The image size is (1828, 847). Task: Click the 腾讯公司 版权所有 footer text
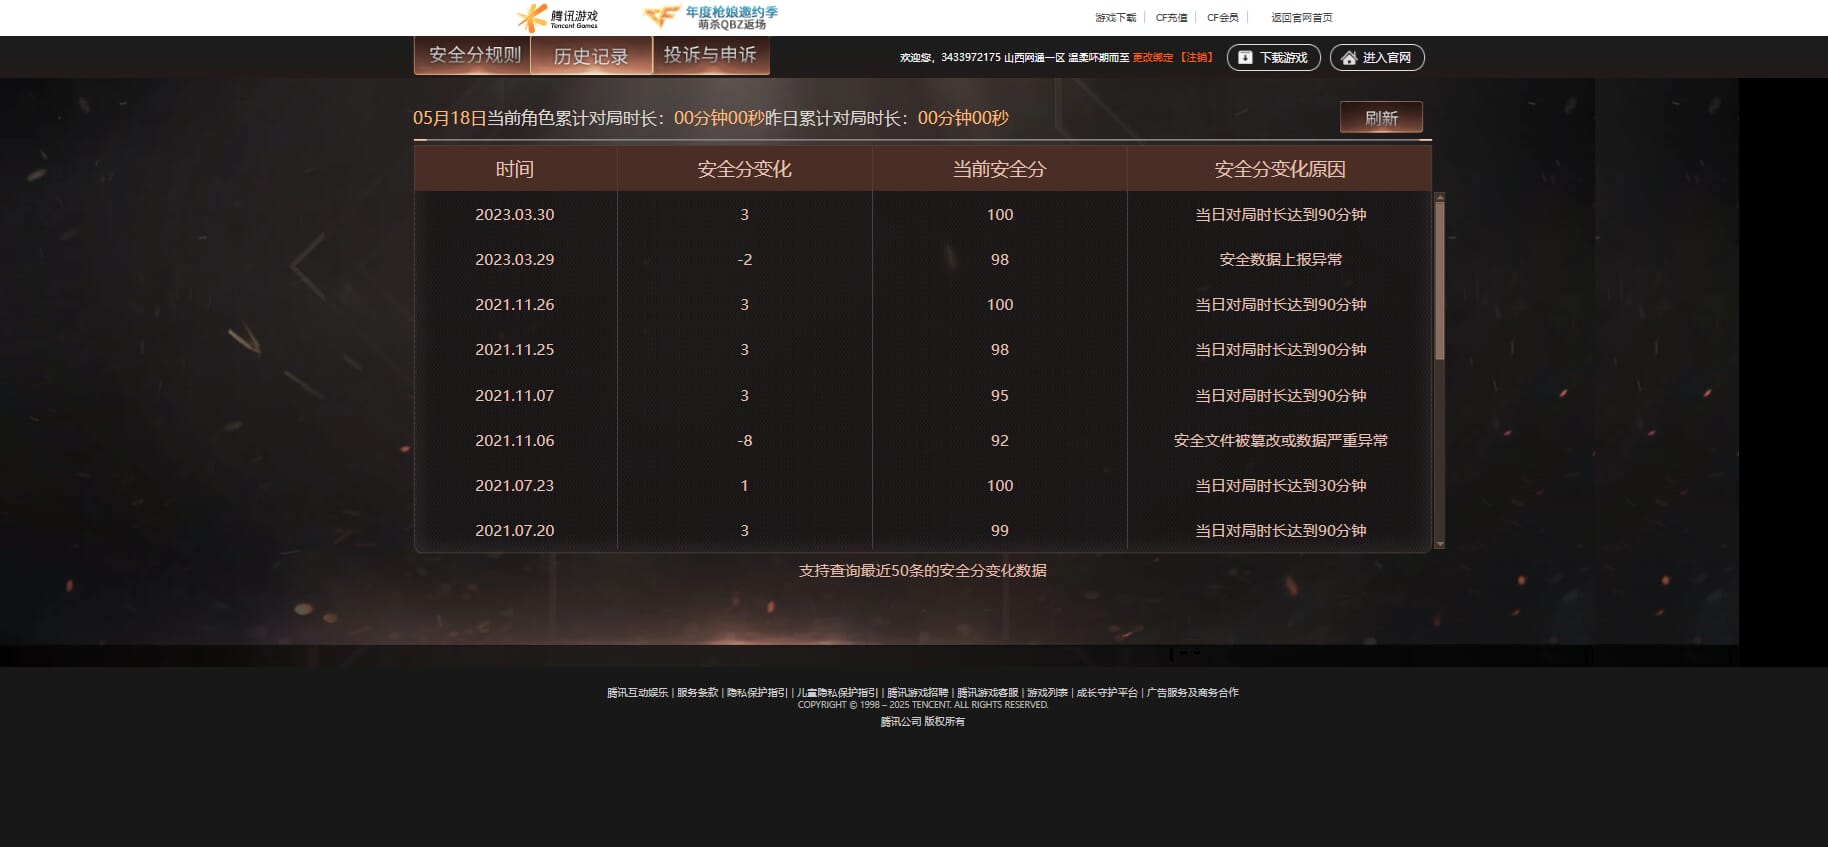click(922, 722)
